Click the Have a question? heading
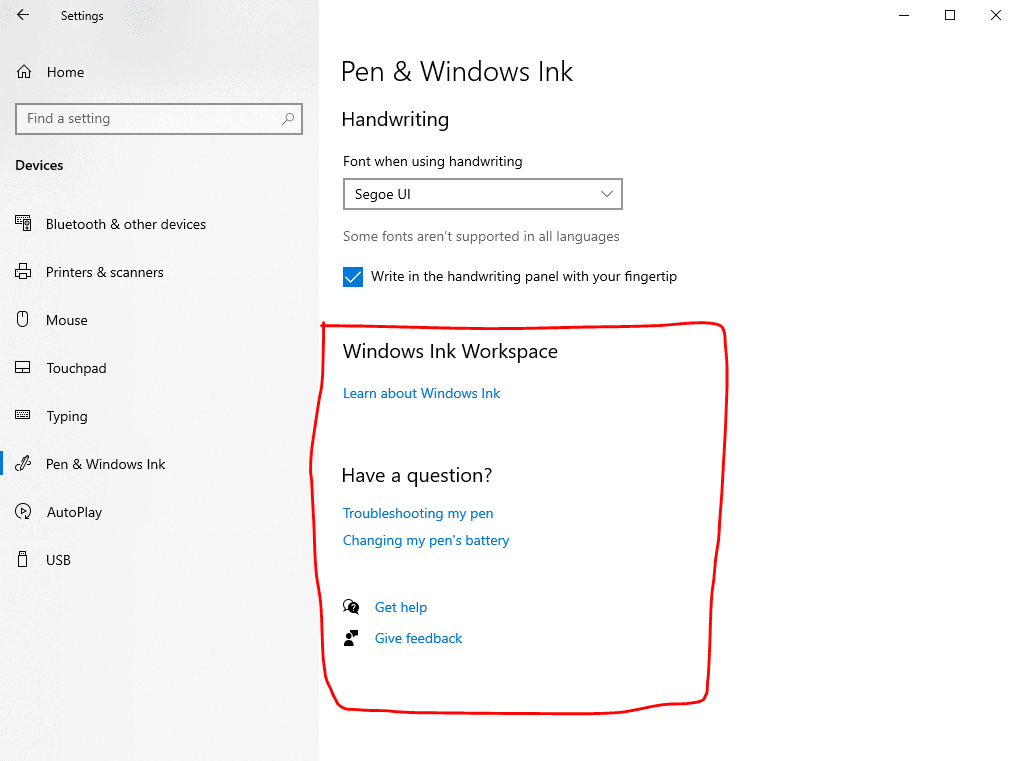1018x761 pixels. coord(417,475)
